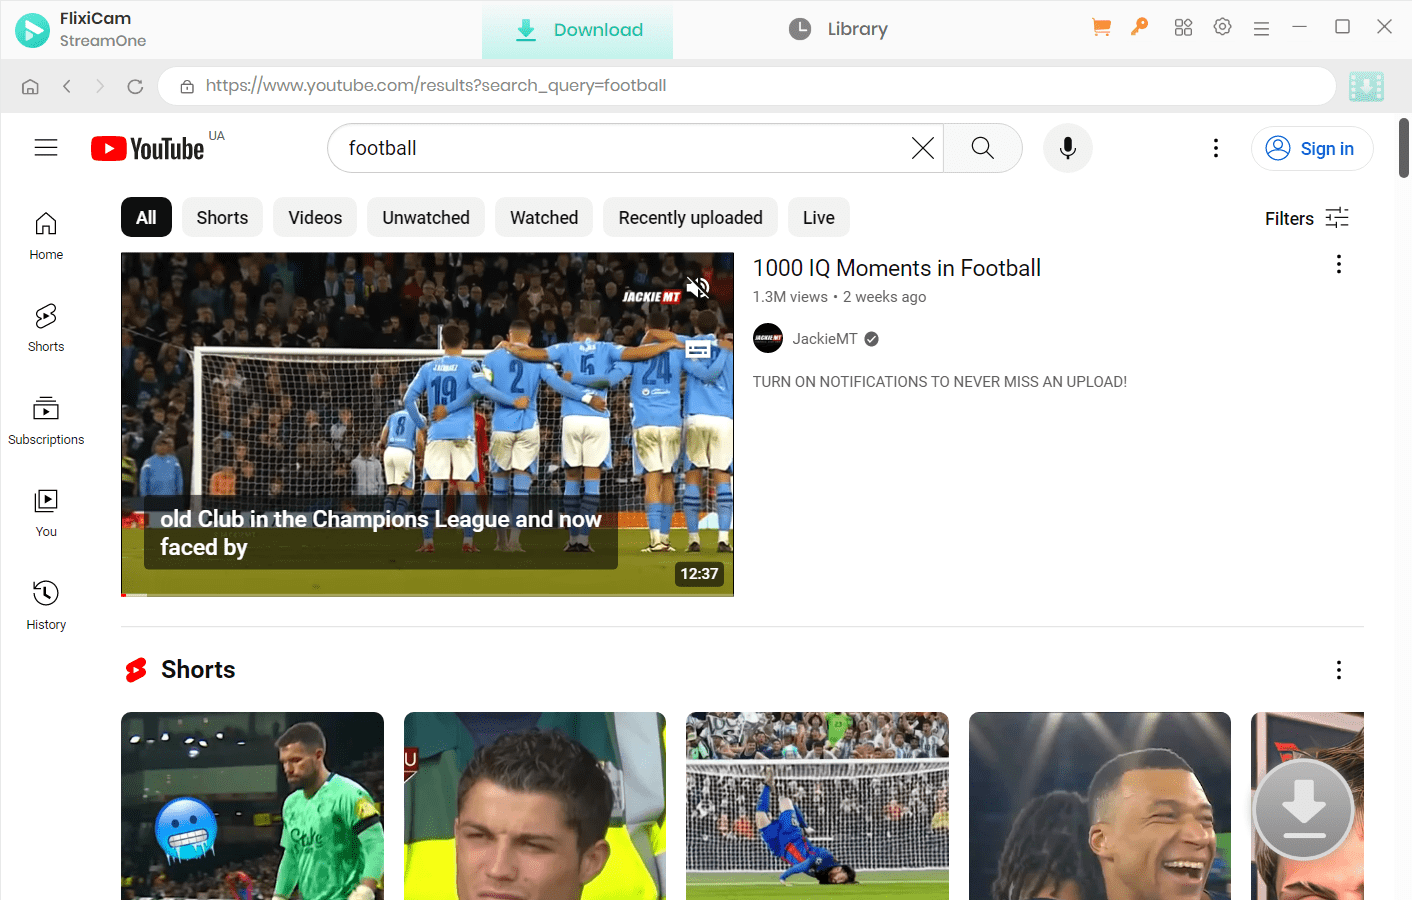Click the JackieMT channel avatar
Image resolution: width=1412 pixels, height=900 pixels.
[x=768, y=338]
